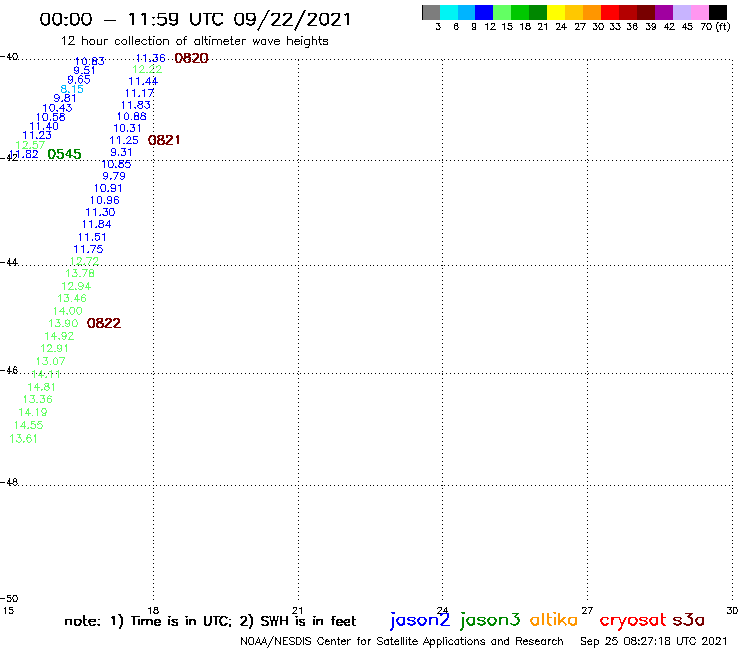
Task: Click the green value 14.92
Action: pyautogui.click(x=59, y=336)
